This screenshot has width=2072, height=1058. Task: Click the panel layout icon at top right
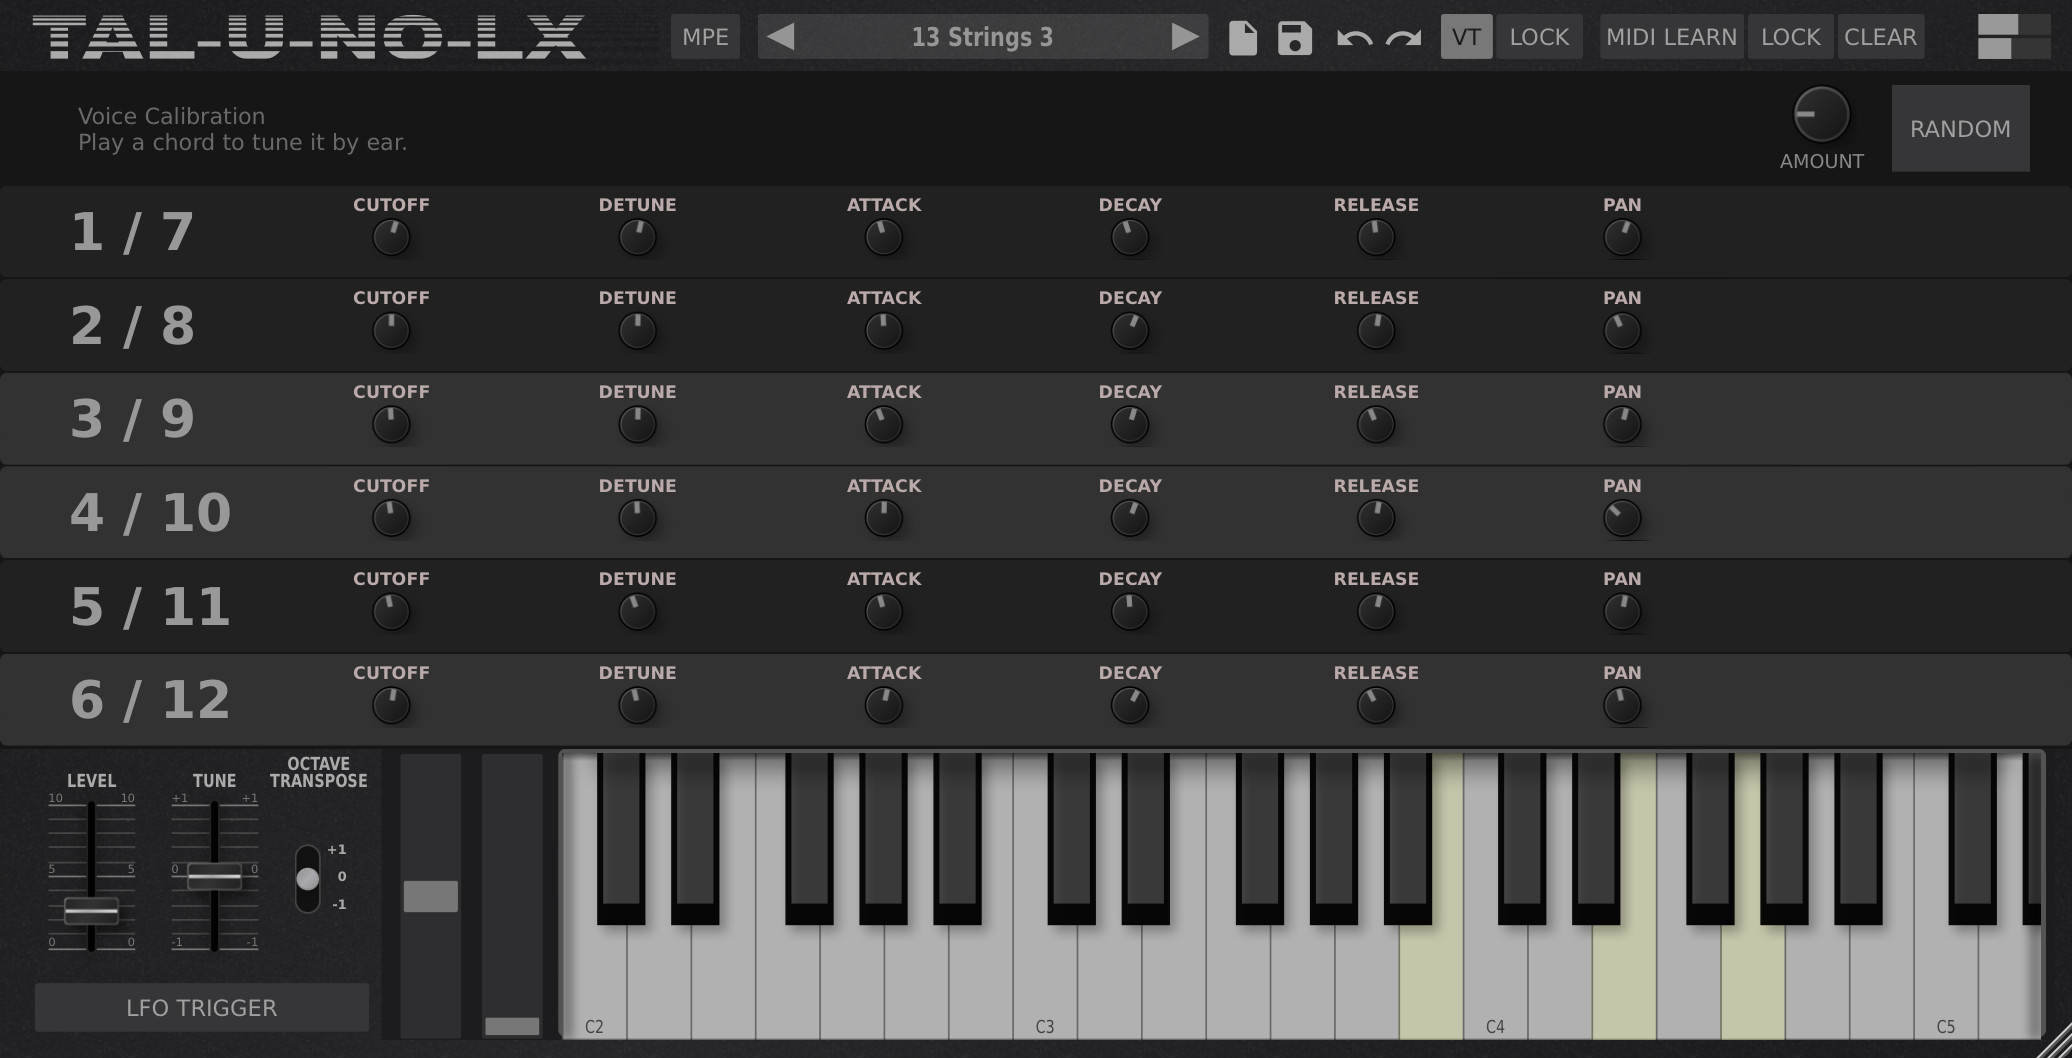point(2011,37)
